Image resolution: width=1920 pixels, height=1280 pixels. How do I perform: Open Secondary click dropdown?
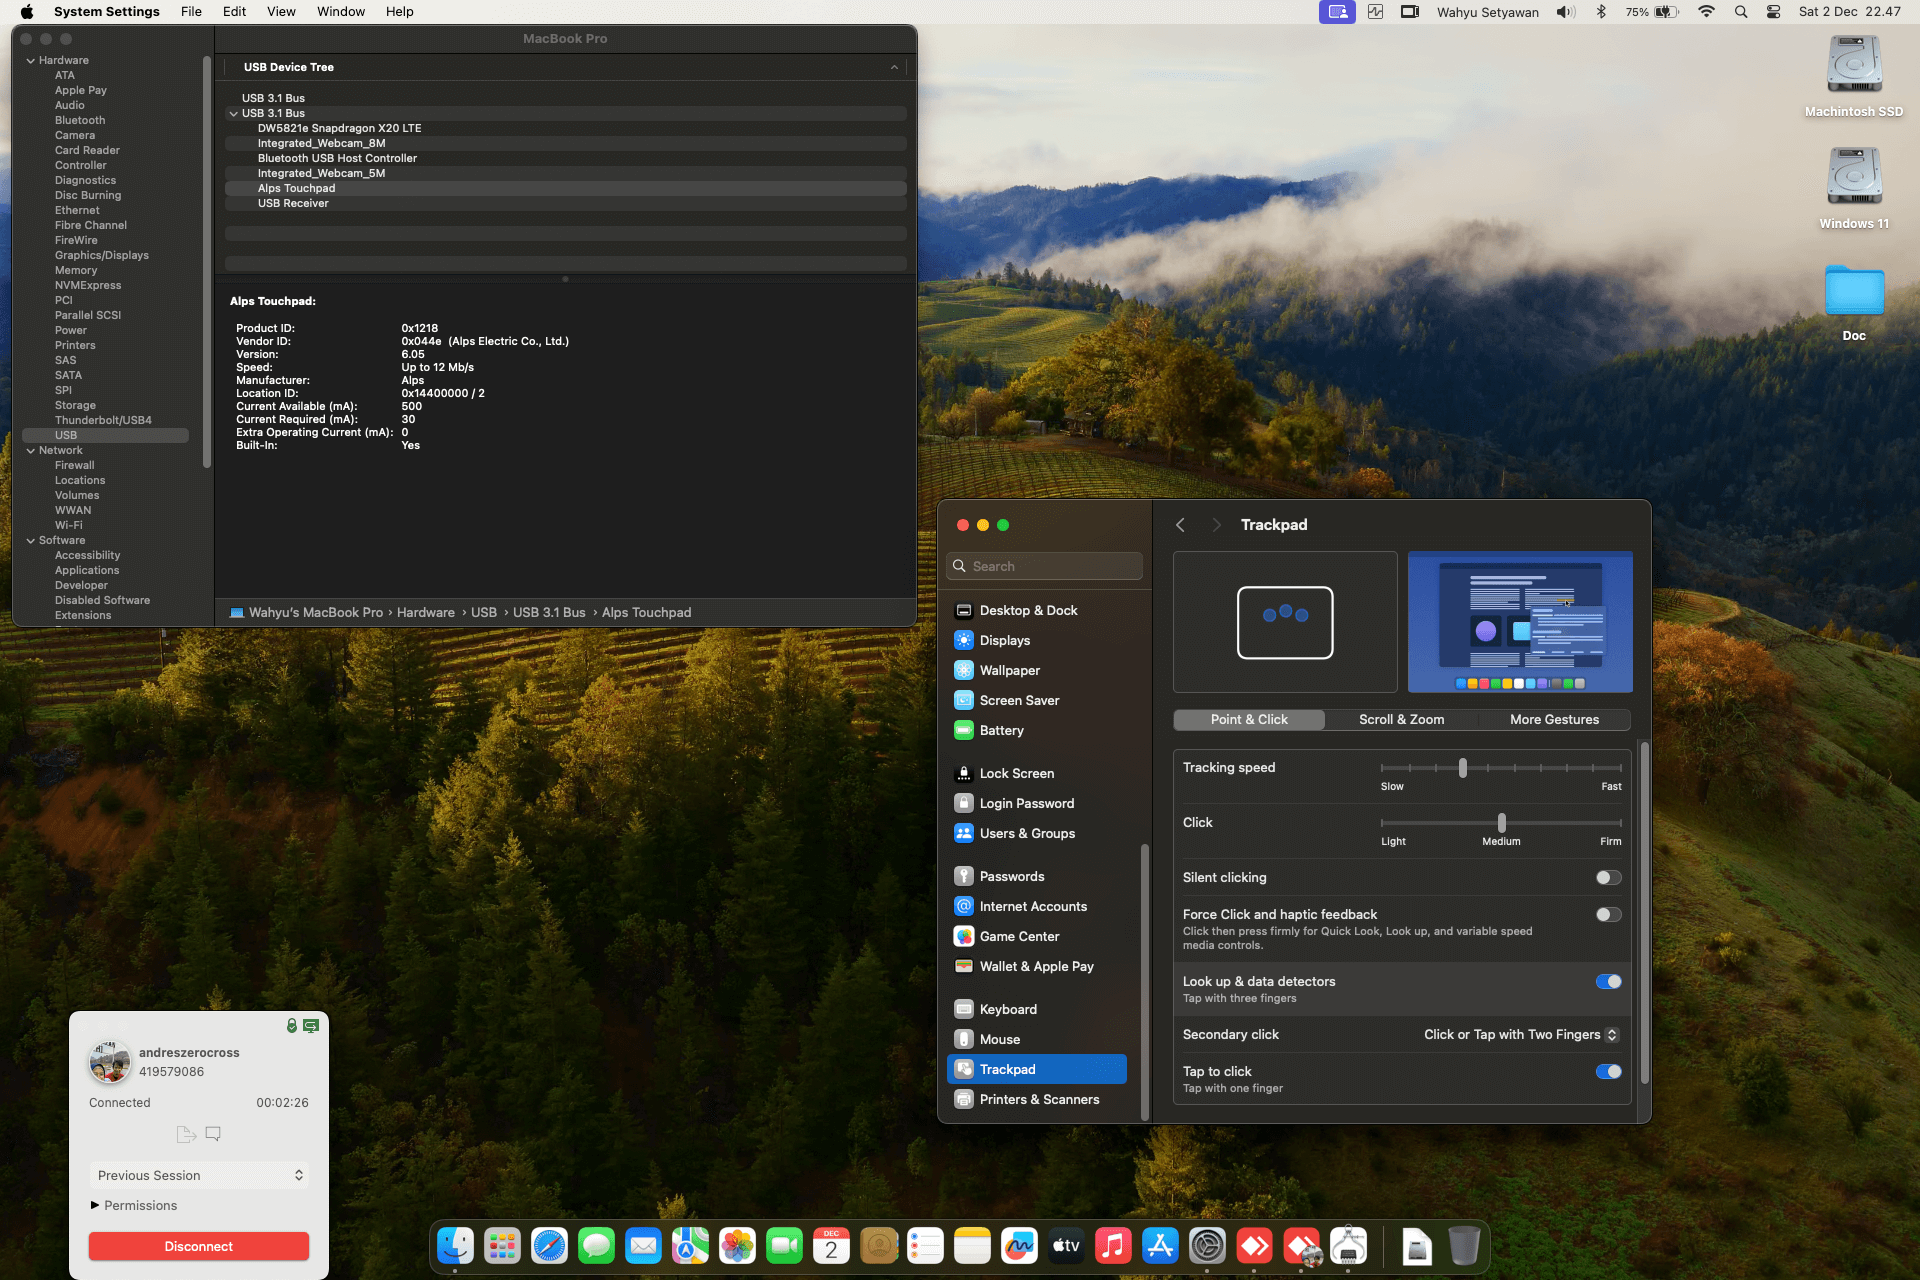1520,1035
